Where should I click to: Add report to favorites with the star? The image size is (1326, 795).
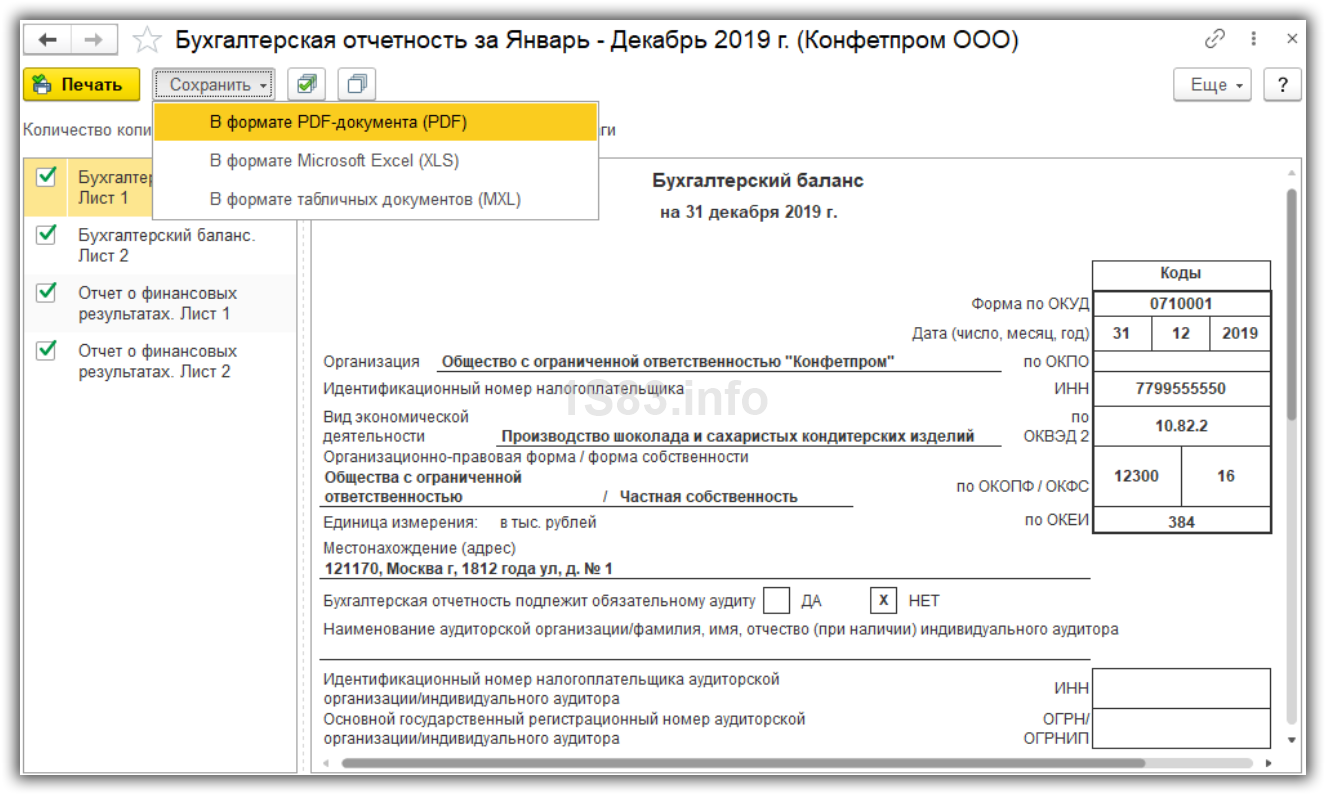(x=147, y=40)
